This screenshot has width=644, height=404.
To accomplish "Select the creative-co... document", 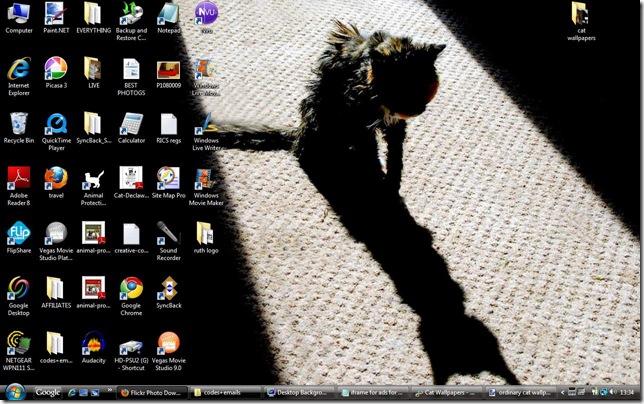I will click(x=131, y=238).
